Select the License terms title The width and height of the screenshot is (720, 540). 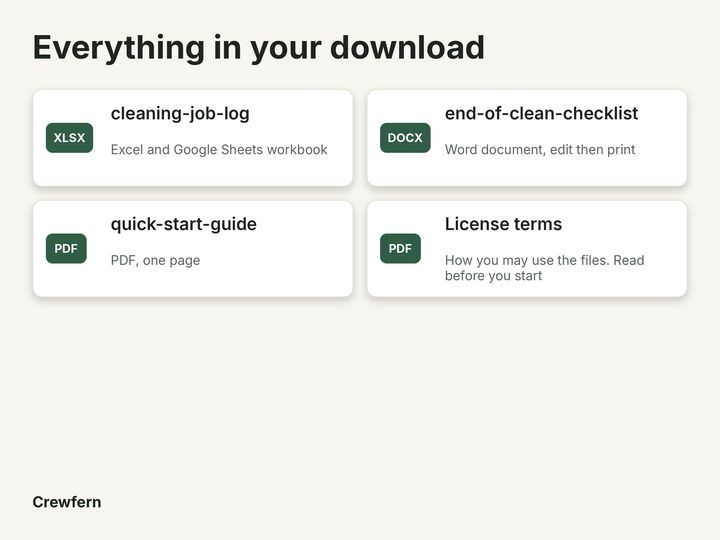[x=503, y=224]
